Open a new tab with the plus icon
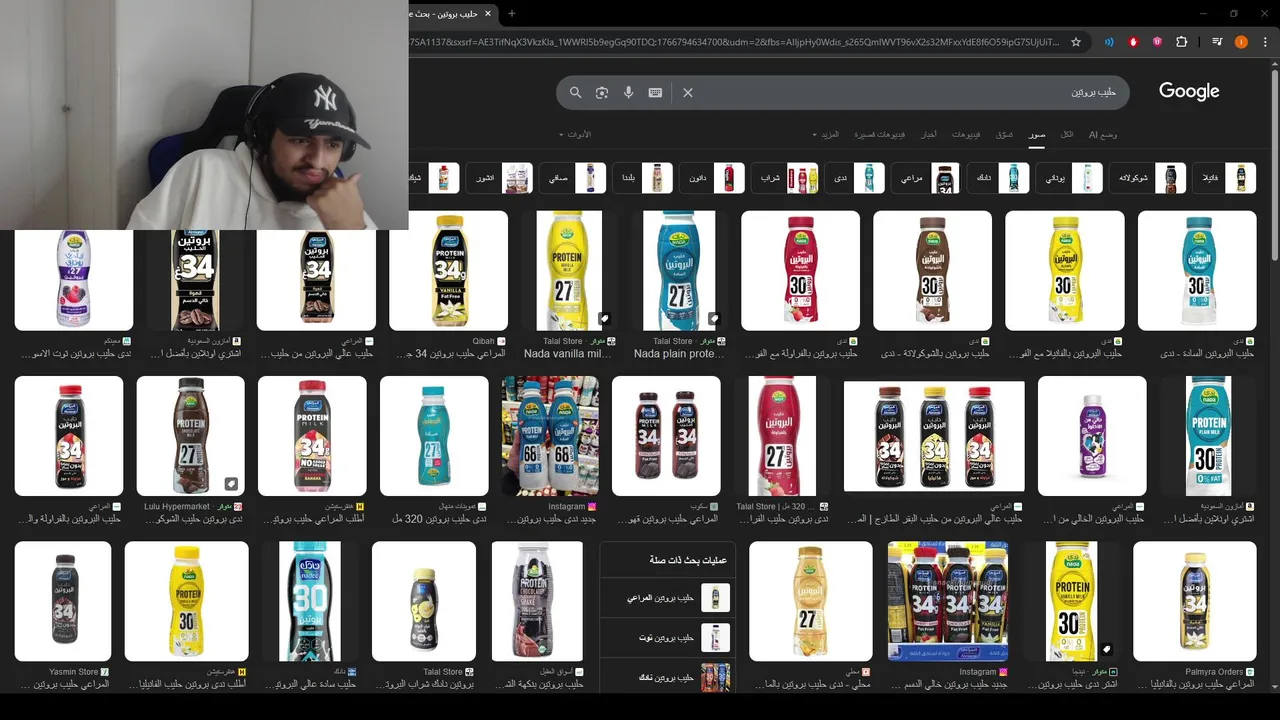1280x720 pixels. (x=511, y=13)
